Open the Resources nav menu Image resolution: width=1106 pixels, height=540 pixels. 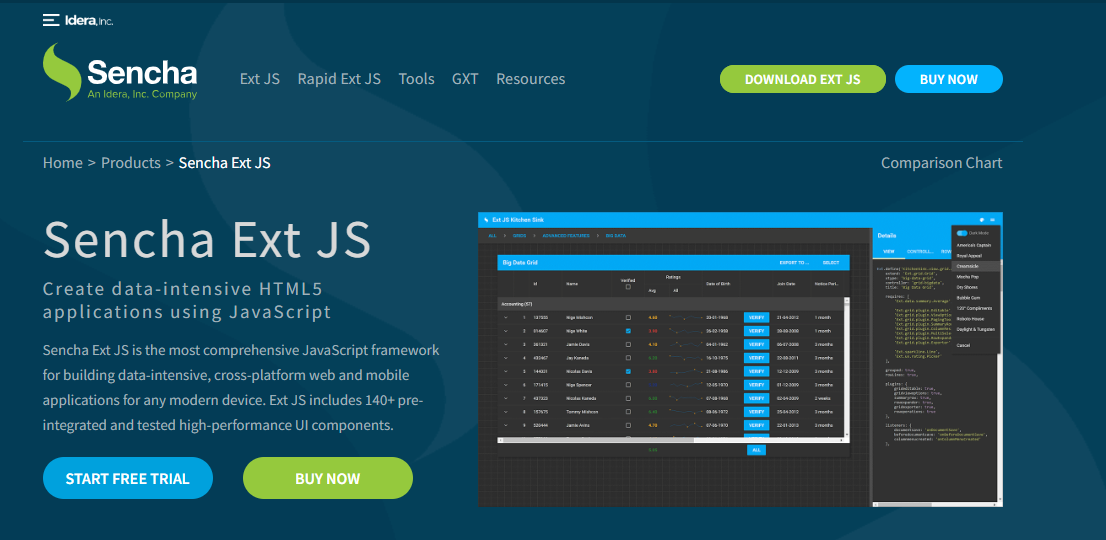click(530, 79)
